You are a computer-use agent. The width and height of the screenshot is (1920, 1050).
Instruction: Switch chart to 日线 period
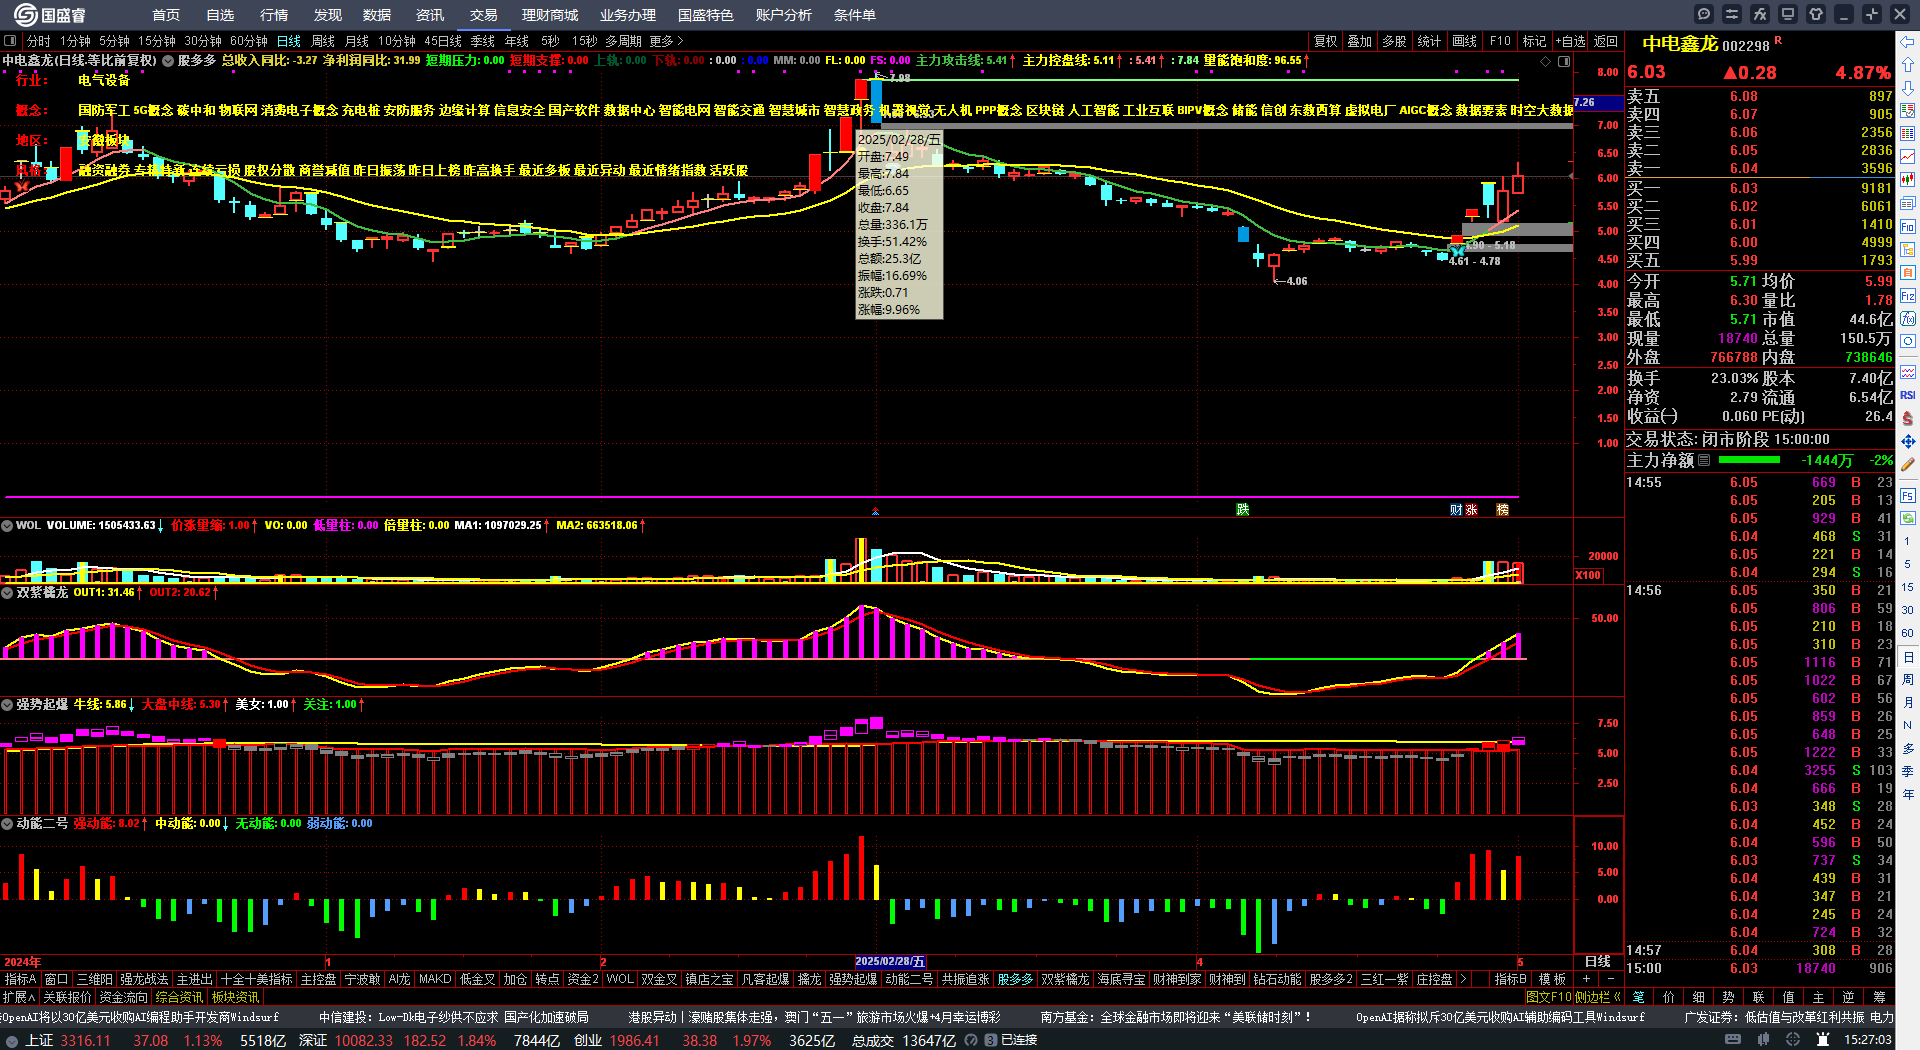289,41
